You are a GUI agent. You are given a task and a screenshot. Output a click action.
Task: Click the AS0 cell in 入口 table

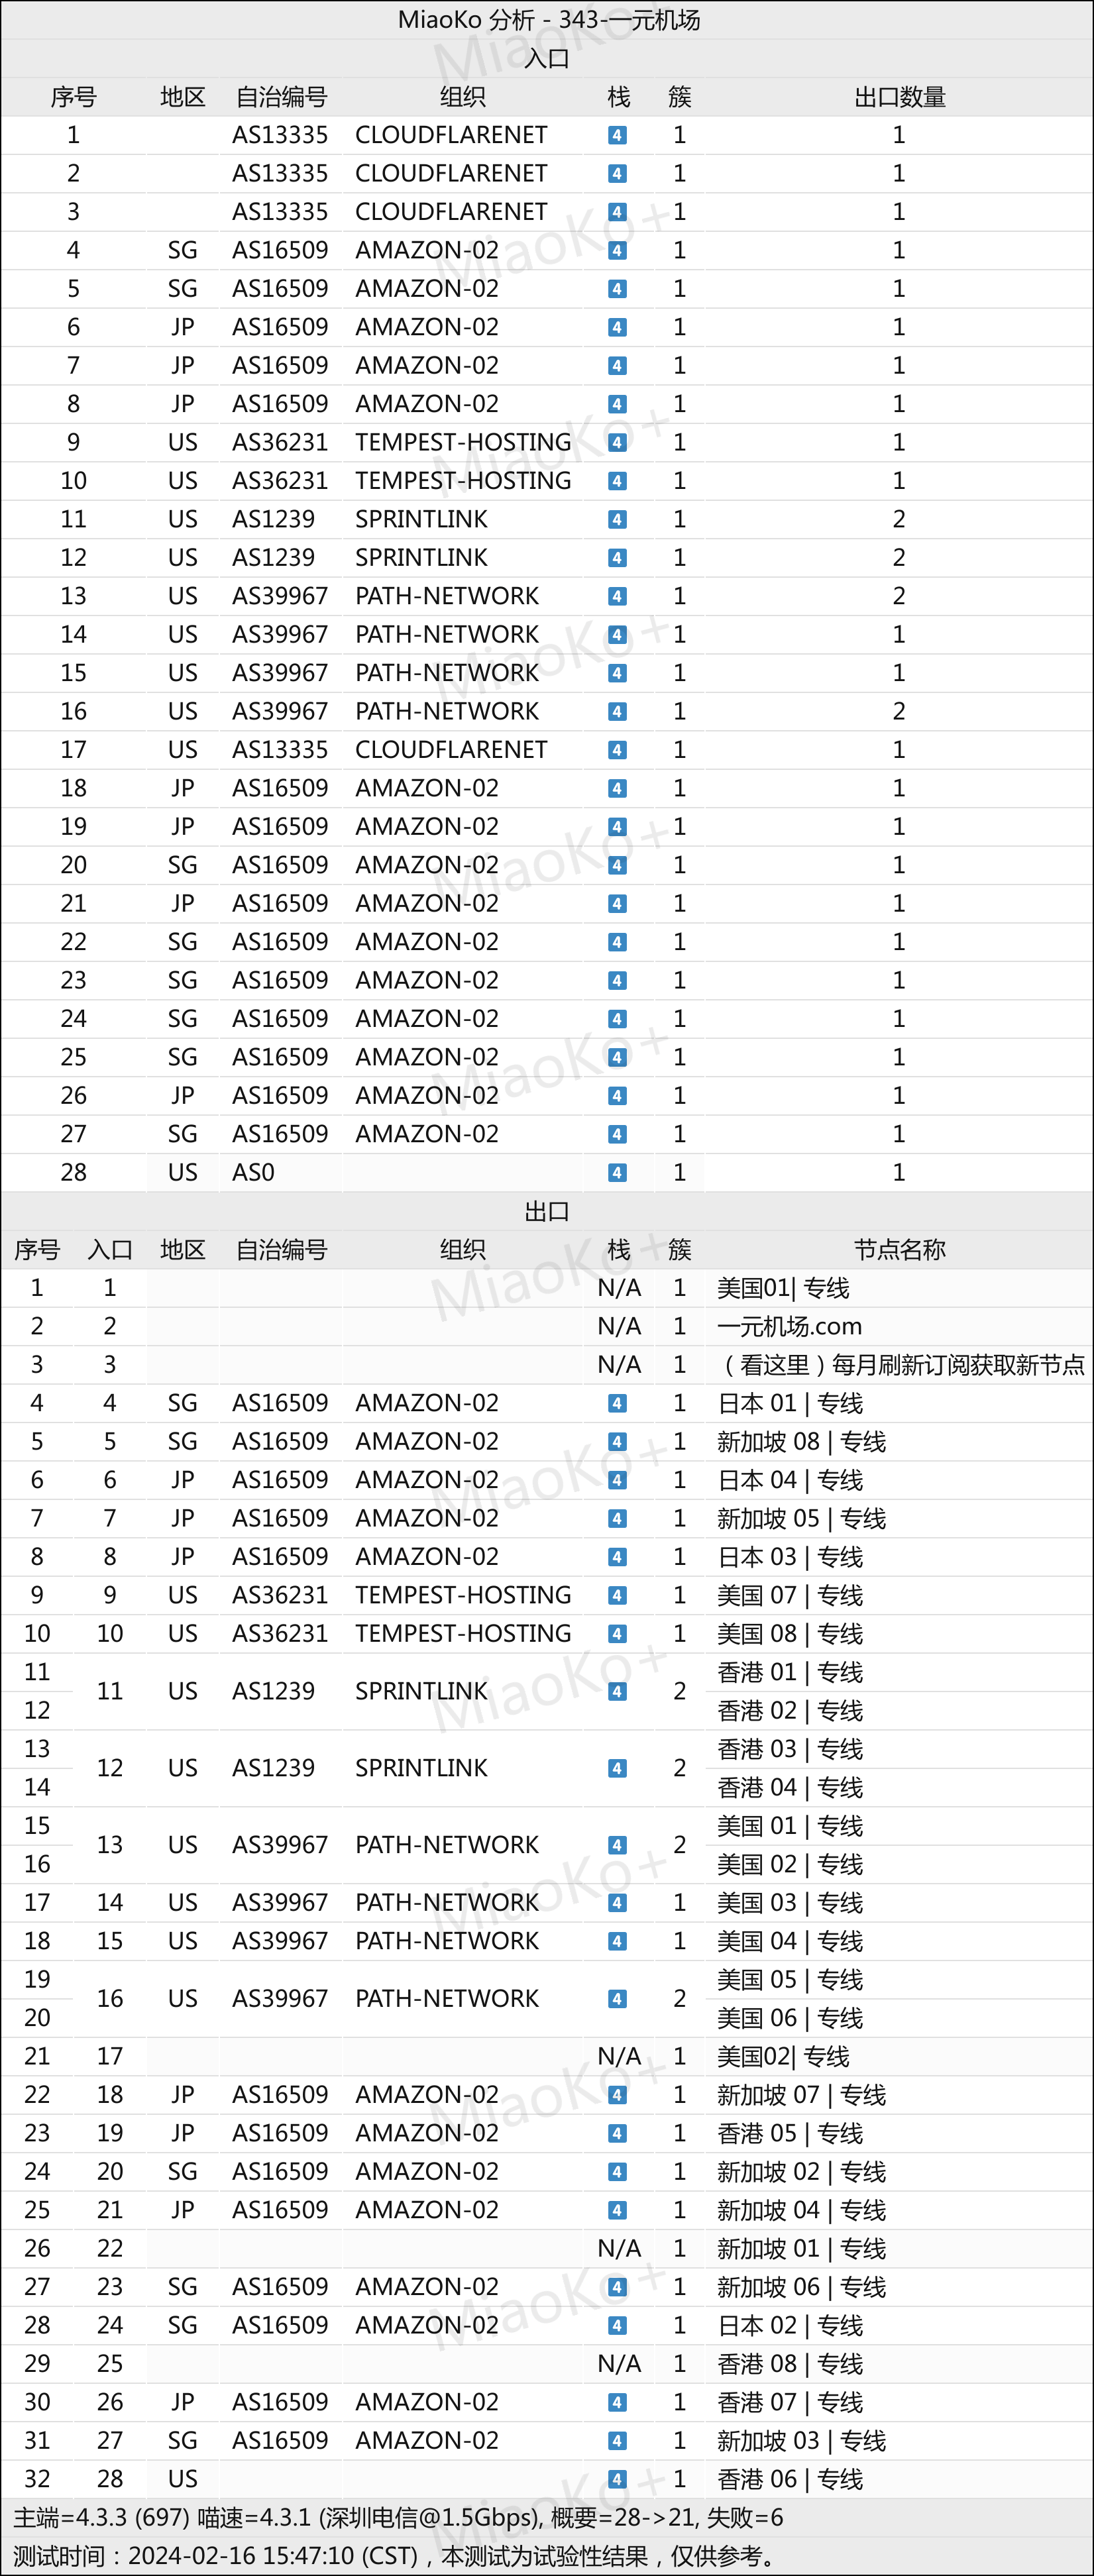click(253, 1173)
